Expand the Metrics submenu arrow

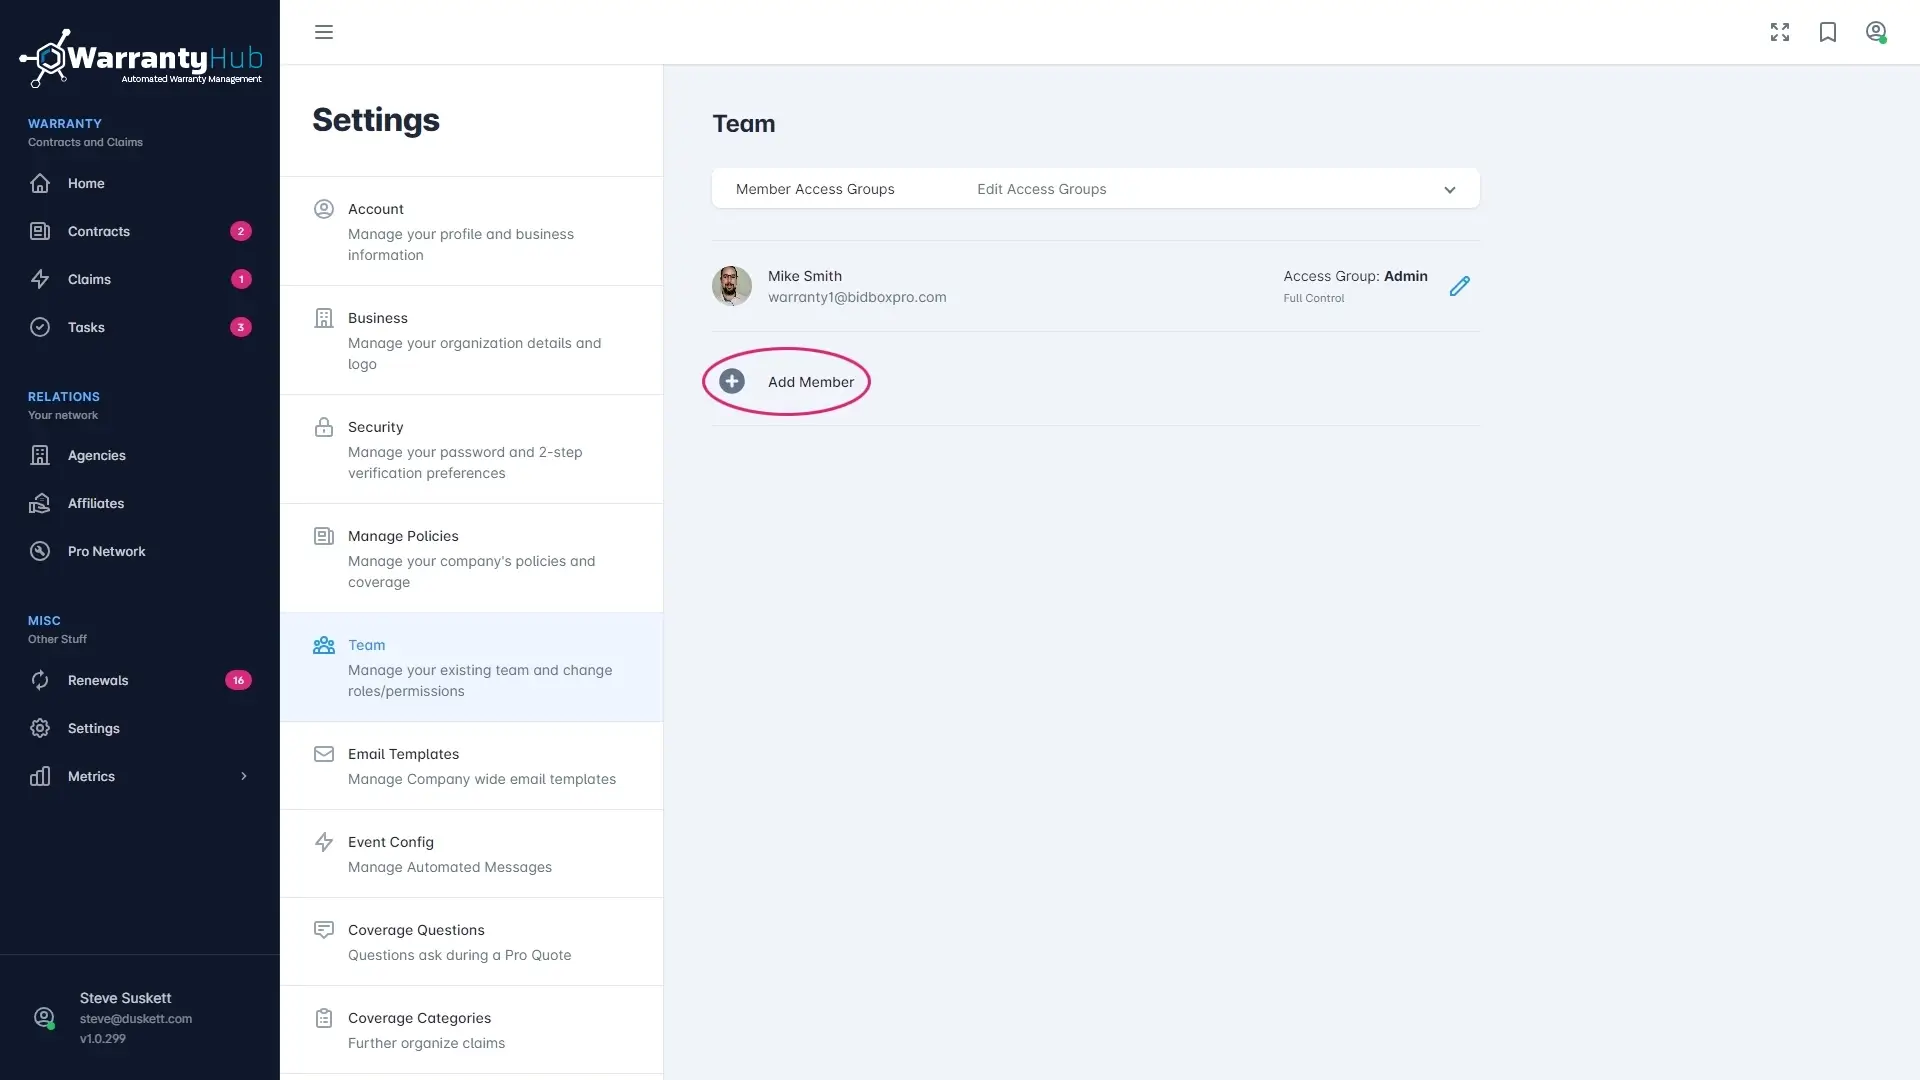point(243,776)
